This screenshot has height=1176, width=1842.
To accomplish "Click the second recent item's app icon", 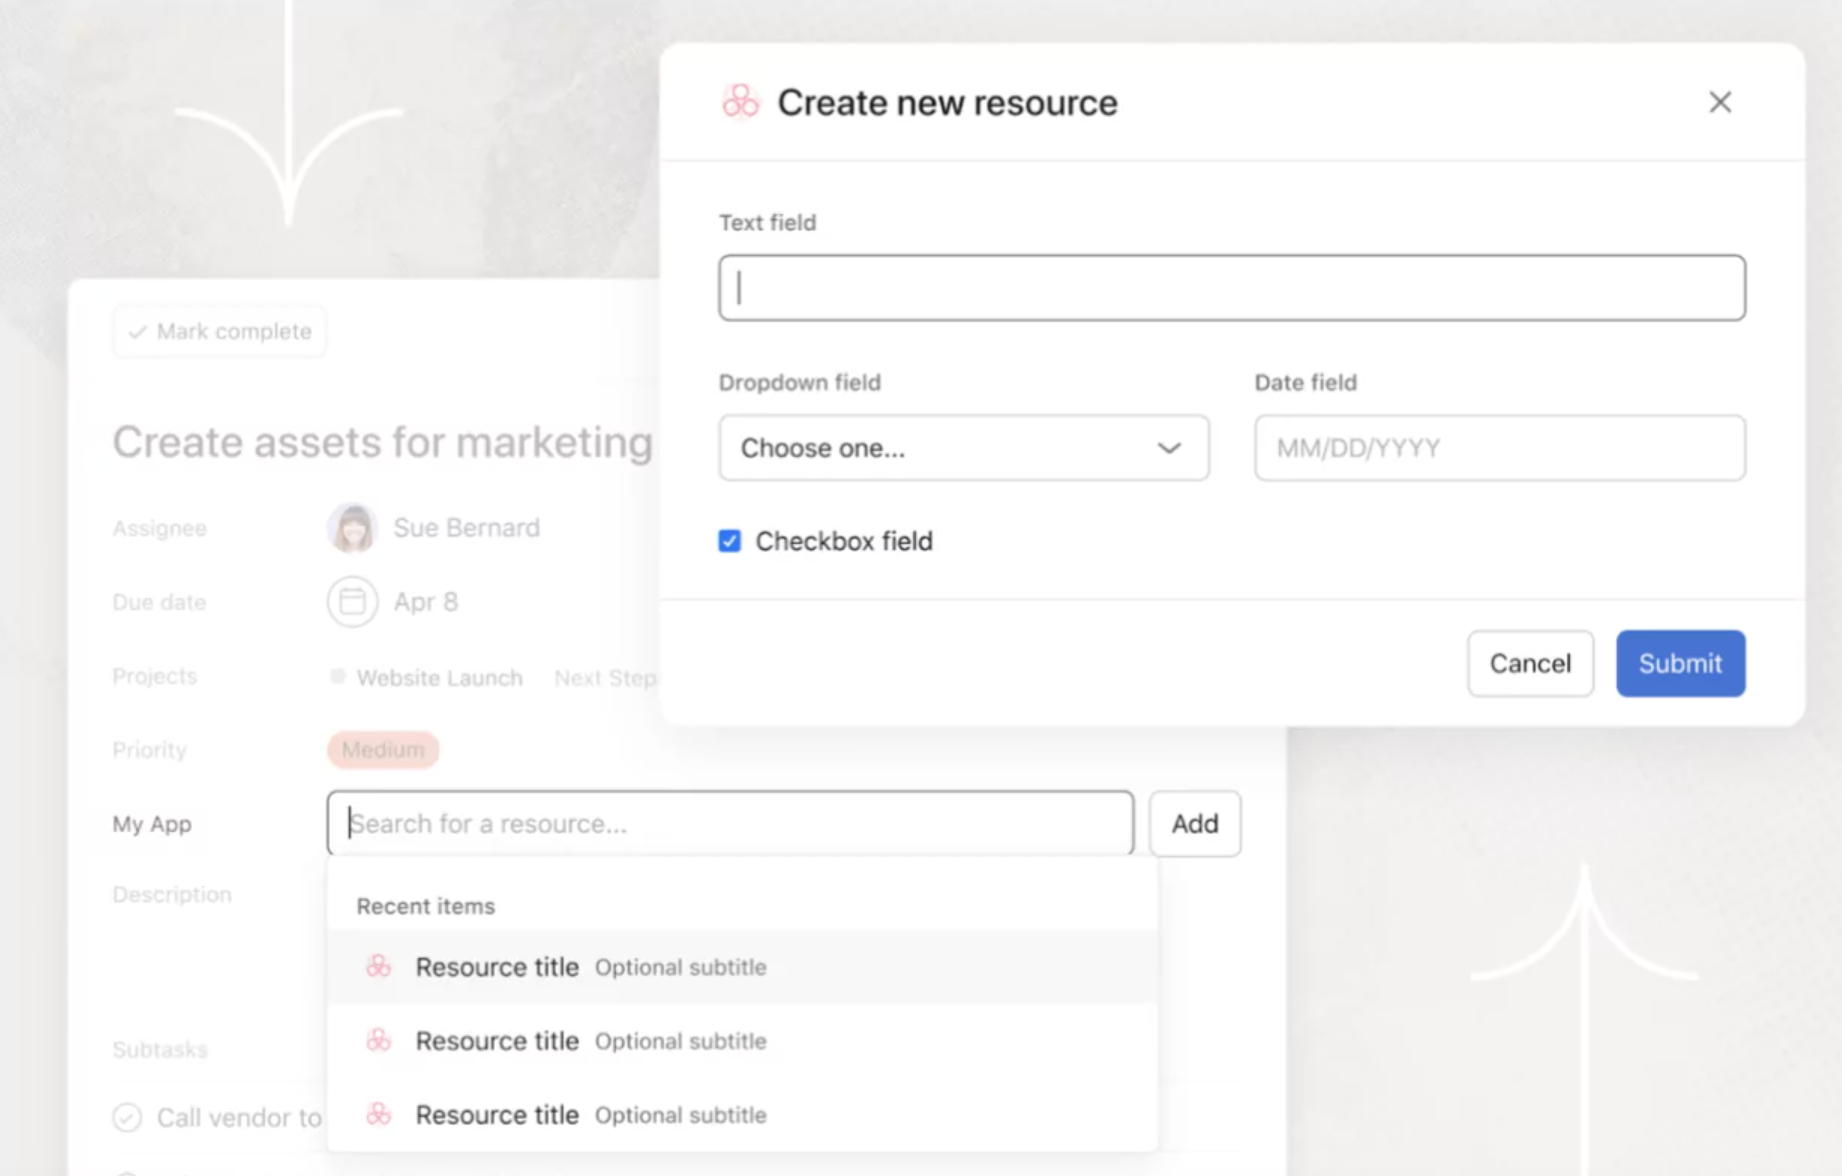I will [379, 1040].
